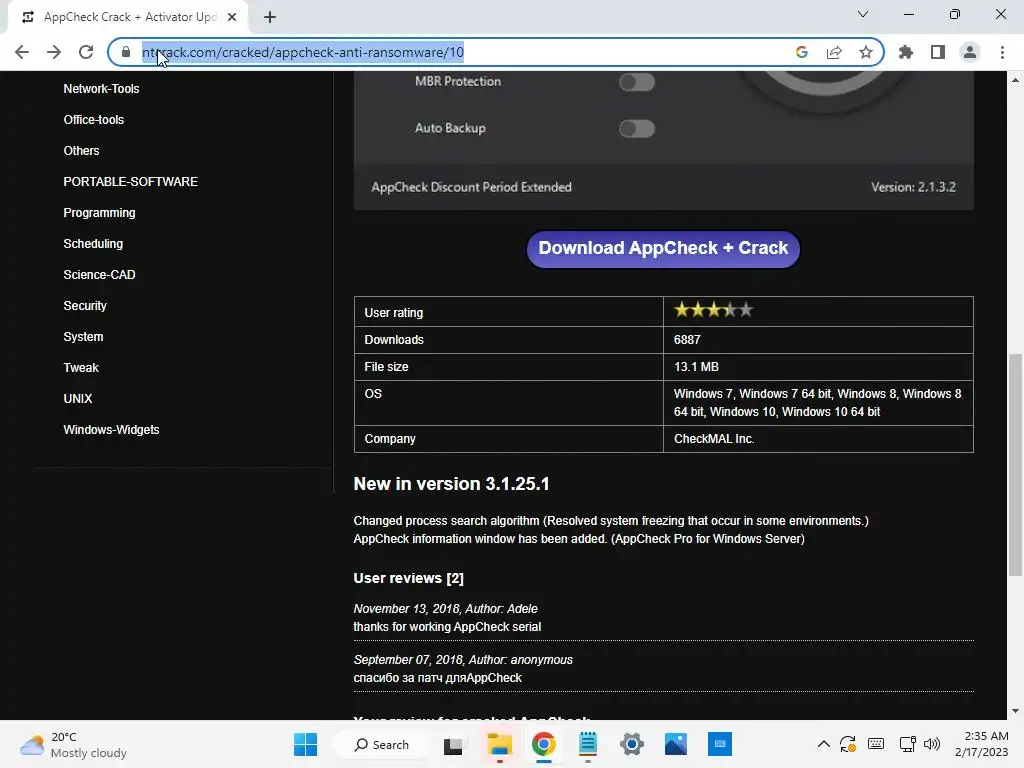Open Photos app from taskbar
The image size is (1024, 768).
click(676, 744)
